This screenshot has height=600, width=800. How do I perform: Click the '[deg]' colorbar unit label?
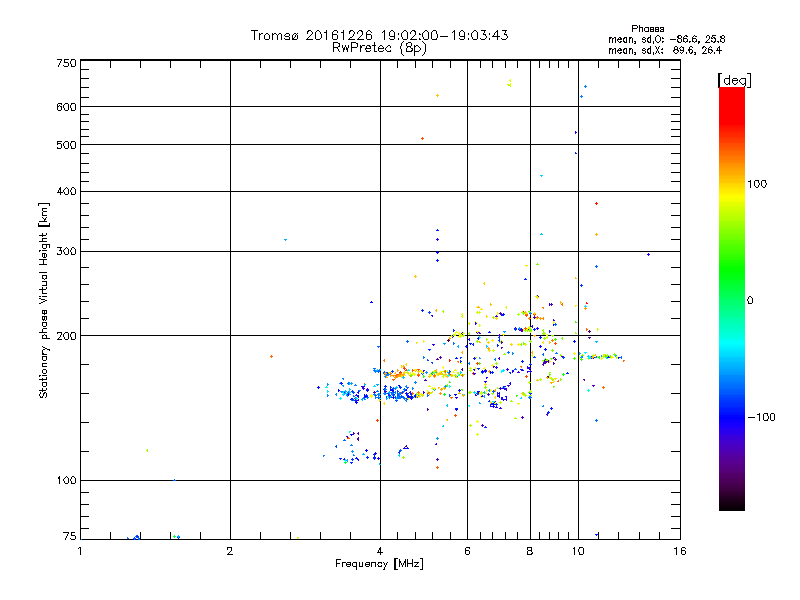734,80
